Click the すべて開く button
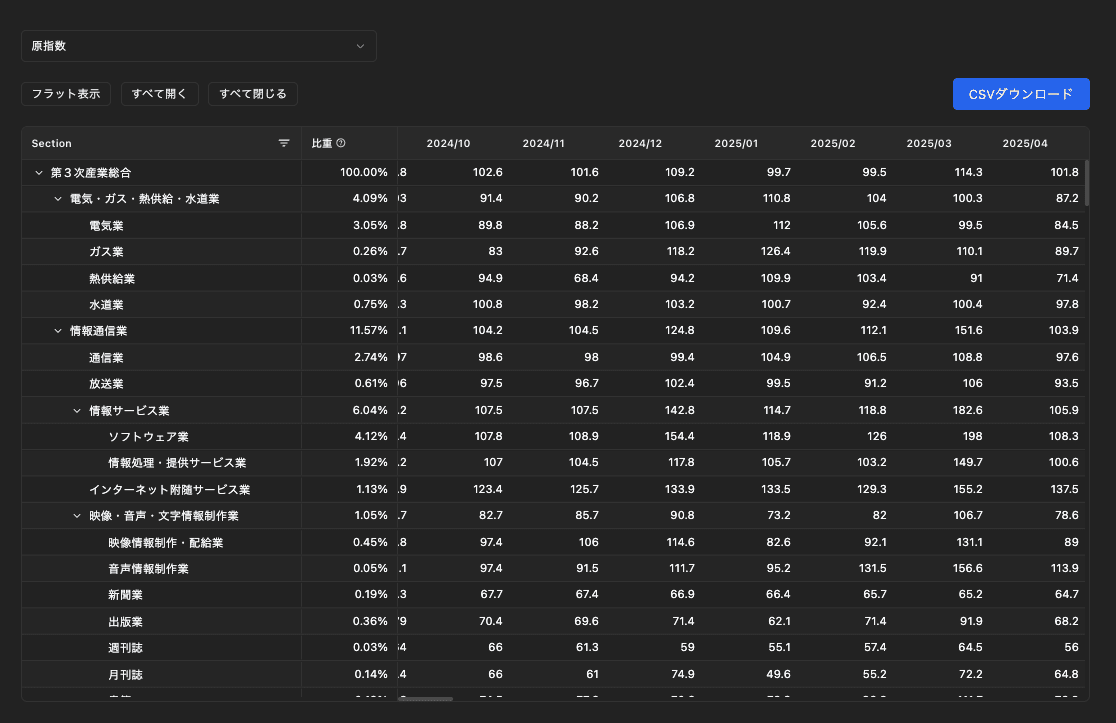Screen dimensions: 1116x723 (160, 94)
